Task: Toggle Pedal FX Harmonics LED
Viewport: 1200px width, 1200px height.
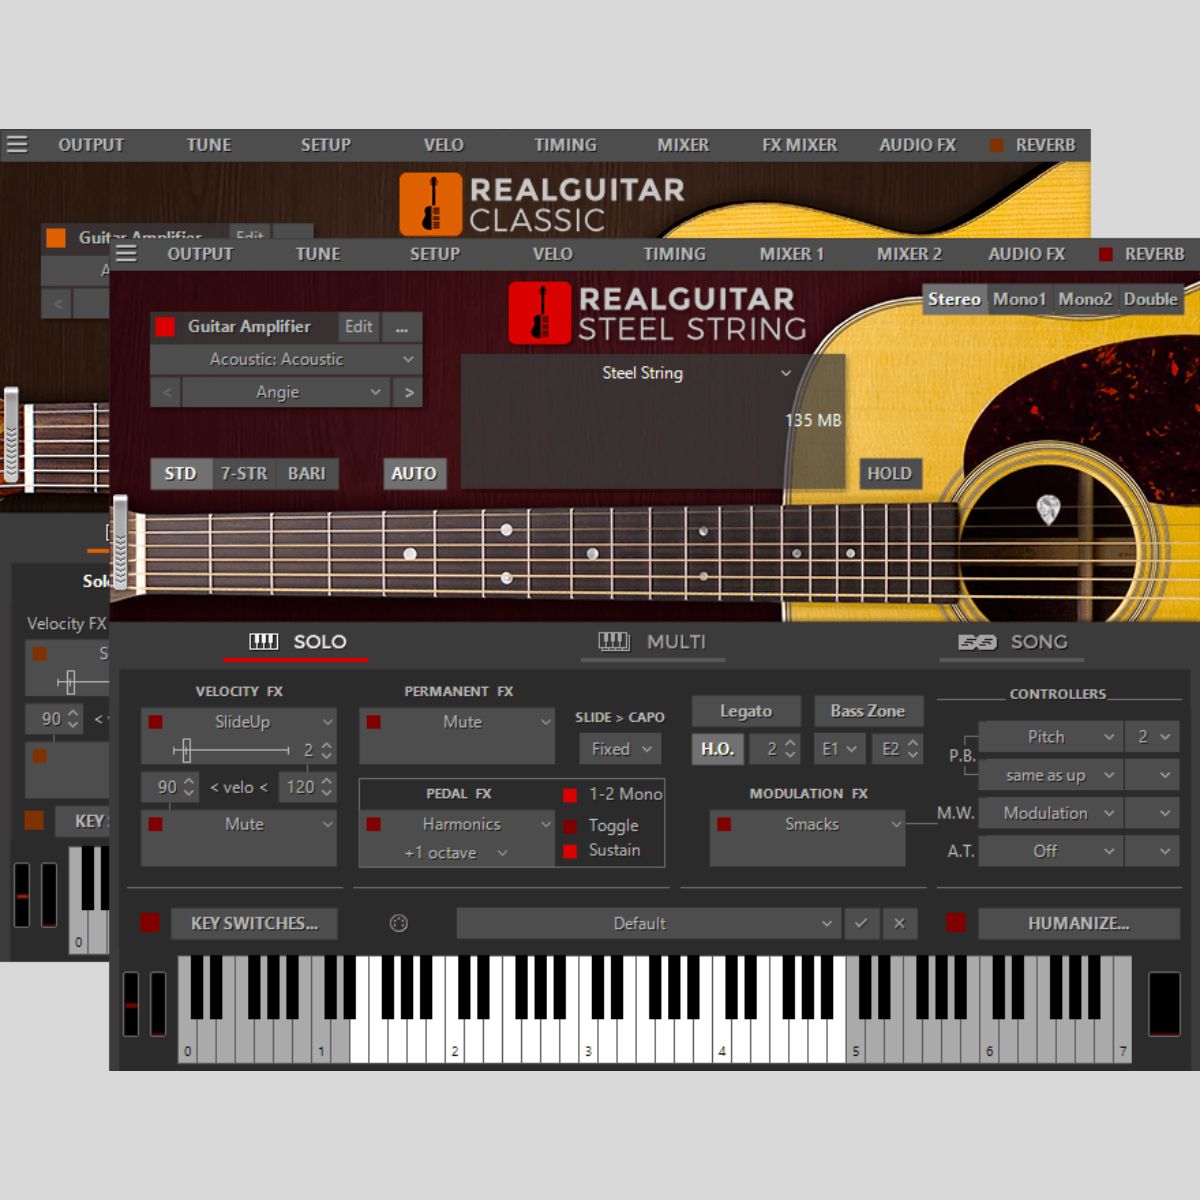Action: click(373, 824)
